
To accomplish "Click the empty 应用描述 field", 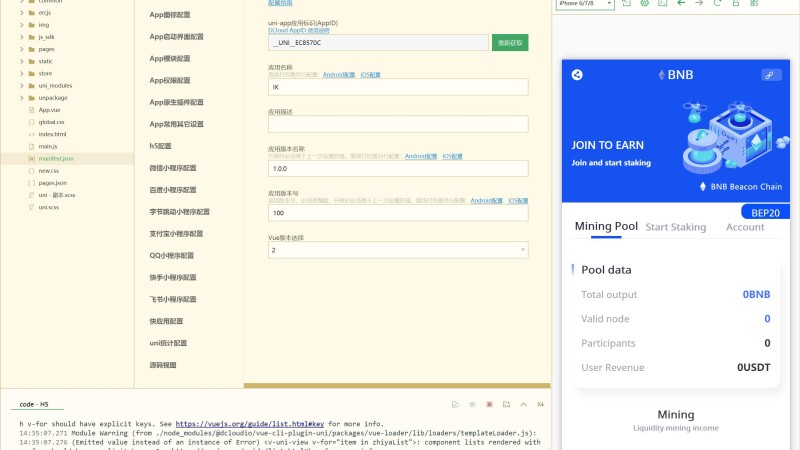I will (x=398, y=124).
